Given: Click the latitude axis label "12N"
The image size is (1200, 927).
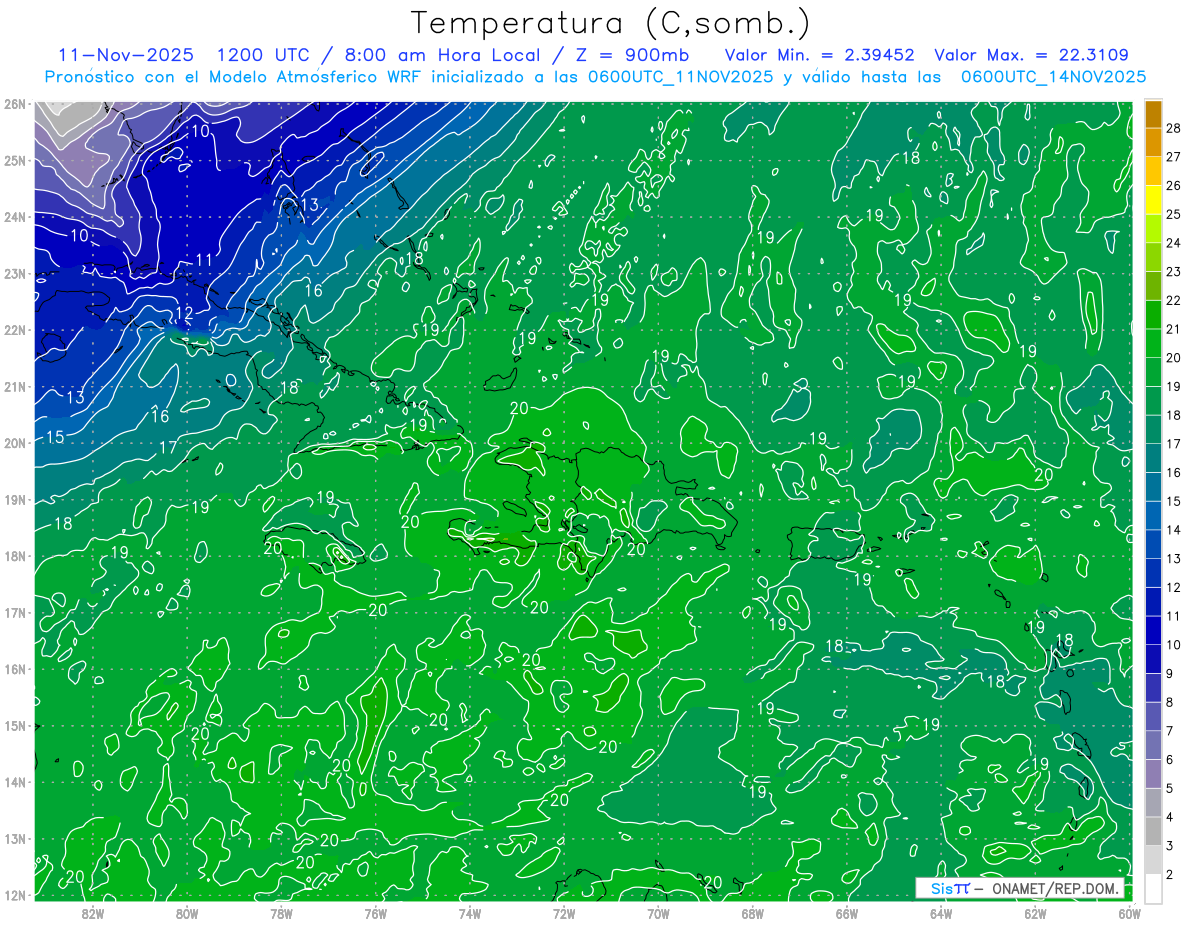Looking at the screenshot, I should point(14,895).
